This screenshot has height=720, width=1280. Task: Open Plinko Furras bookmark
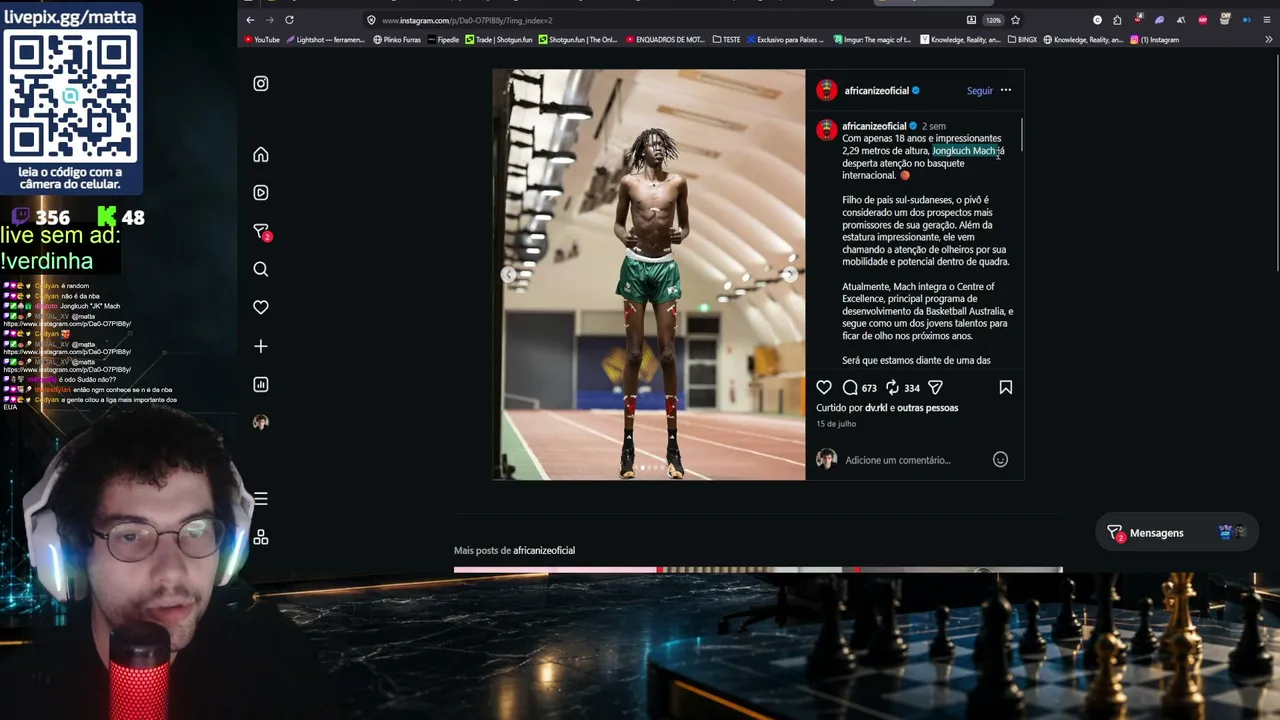pyautogui.click(x=397, y=40)
